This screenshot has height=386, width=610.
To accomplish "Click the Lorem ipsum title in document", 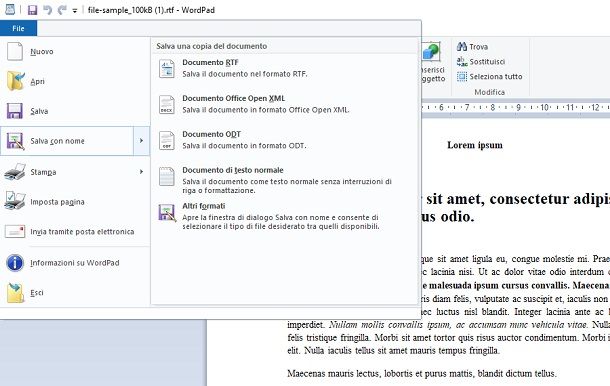I will (475, 145).
